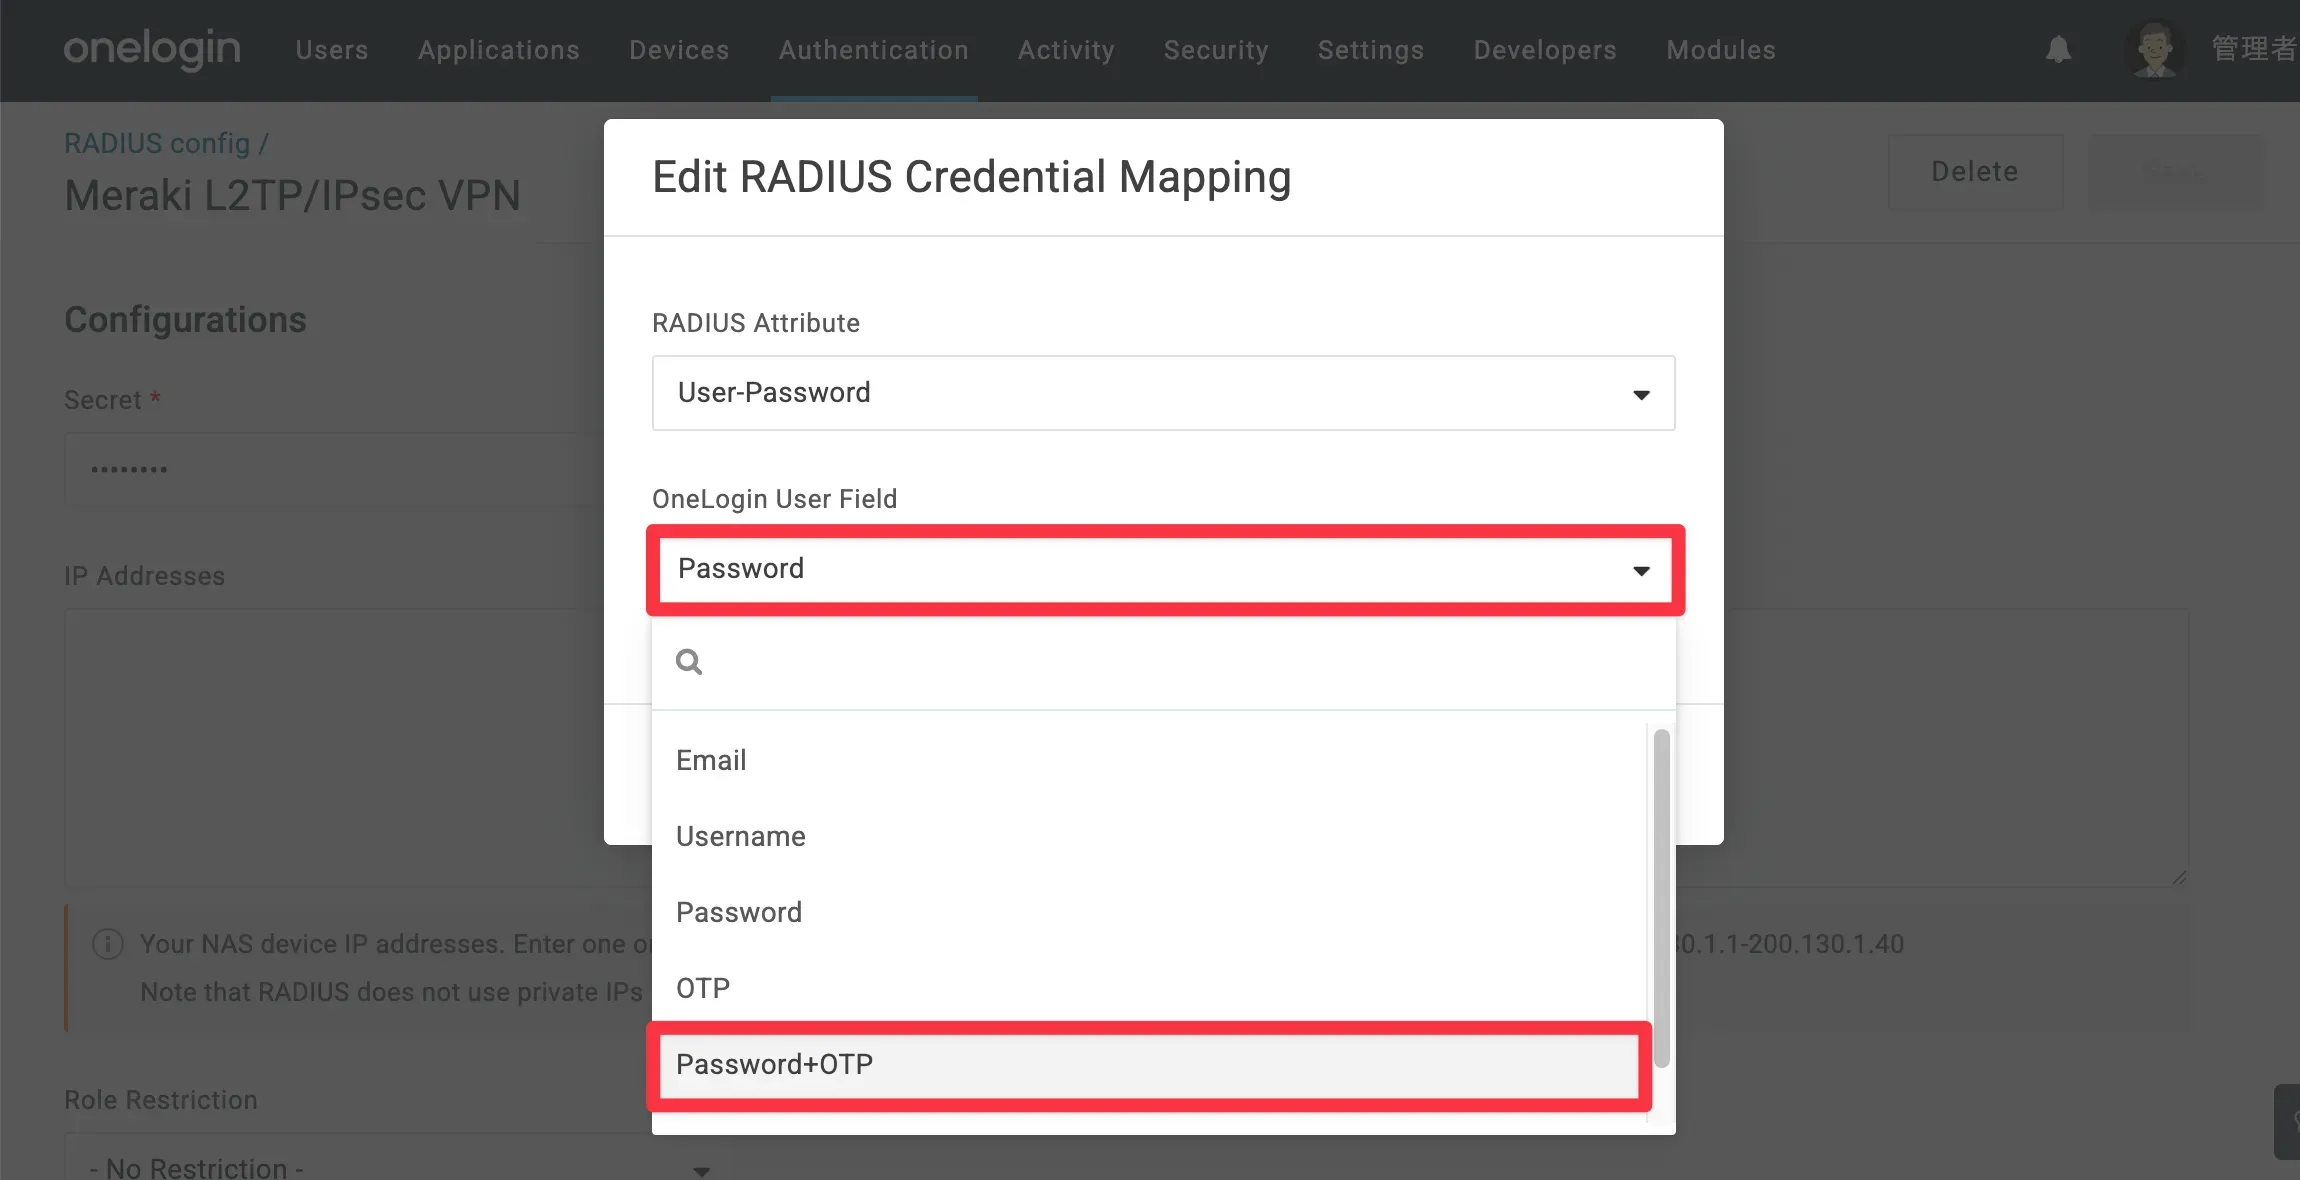Expand the RADIUS Attribute User-Password dropdown
The width and height of the screenshot is (2300, 1180).
click(1163, 393)
